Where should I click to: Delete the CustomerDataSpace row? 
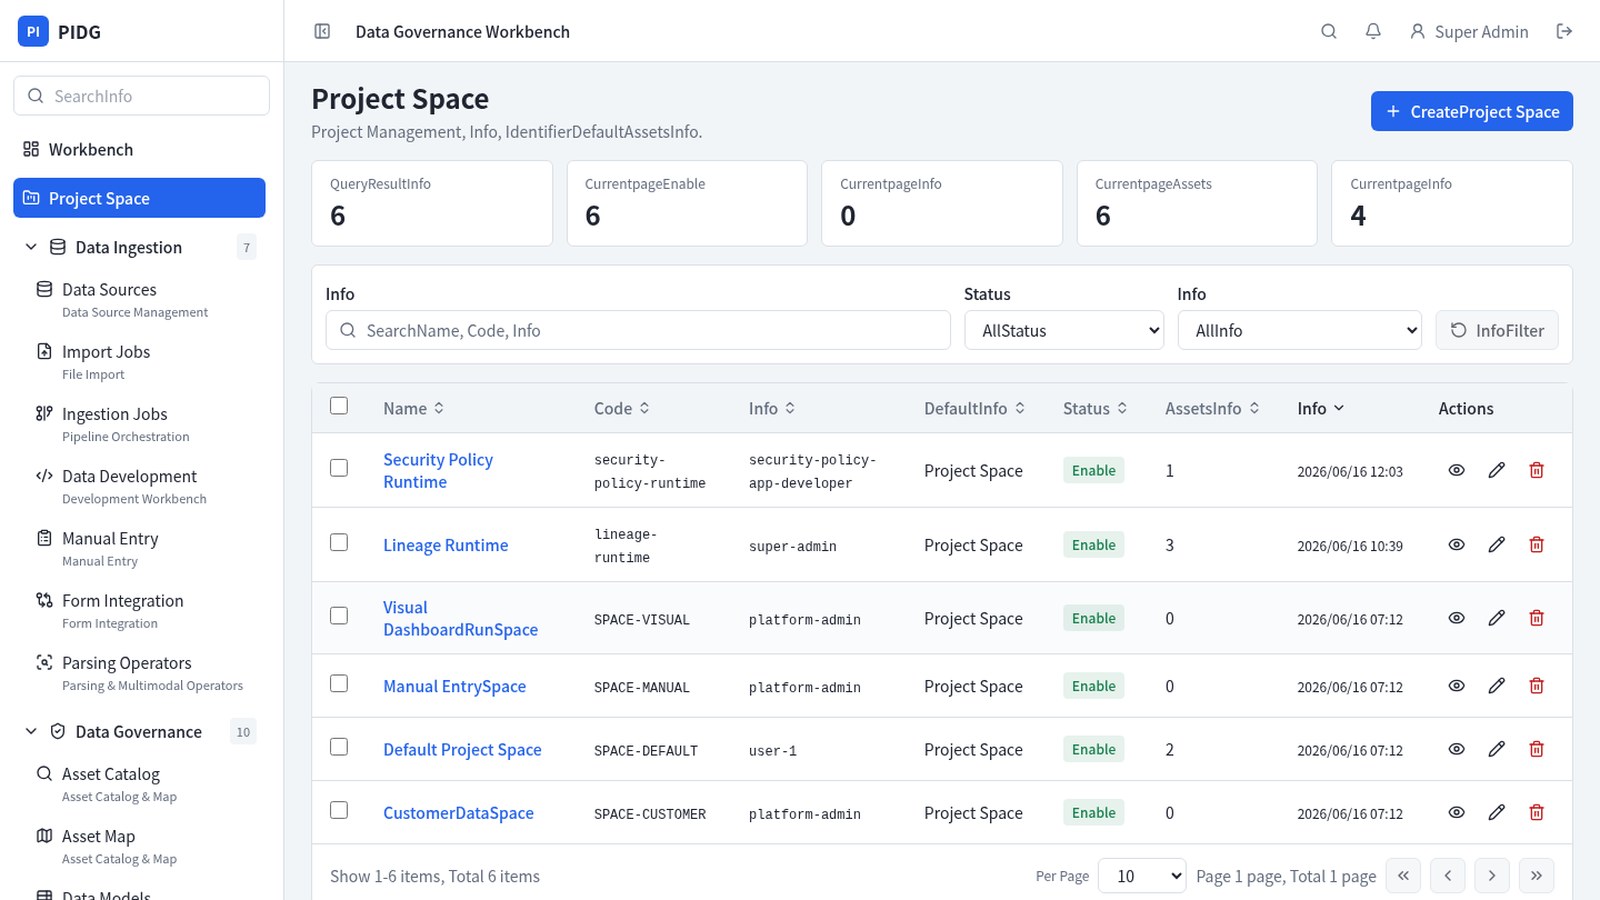click(x=1536, y=813)
